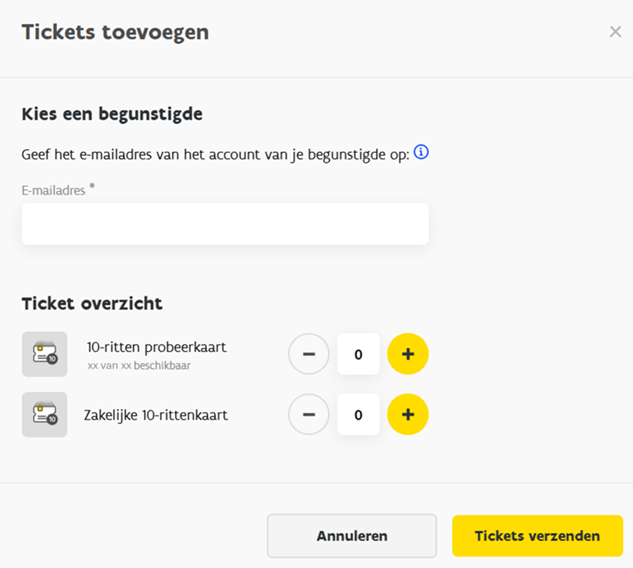The height and width of the screenshot is (568, 633).
Task: Click the 10-ritten probeerkaart ticket icon
Action: [44, 354]
